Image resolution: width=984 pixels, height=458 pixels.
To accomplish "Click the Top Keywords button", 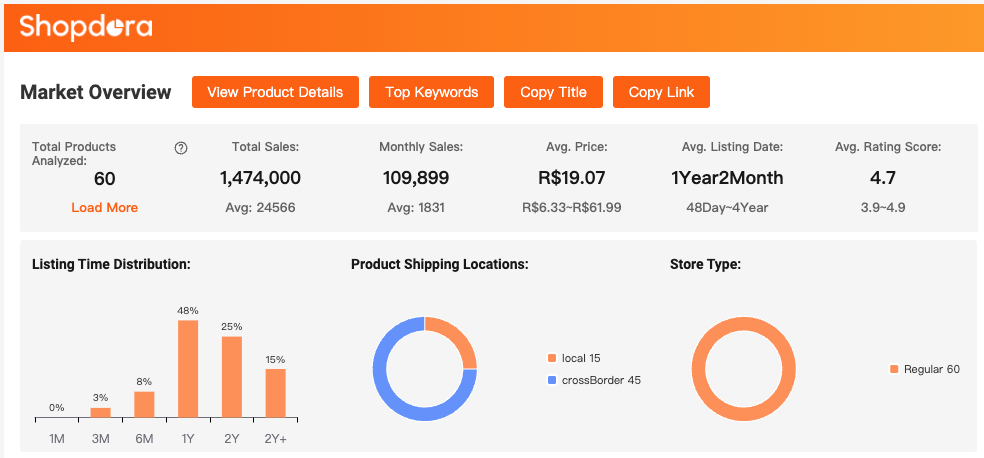I will (432, 92).
